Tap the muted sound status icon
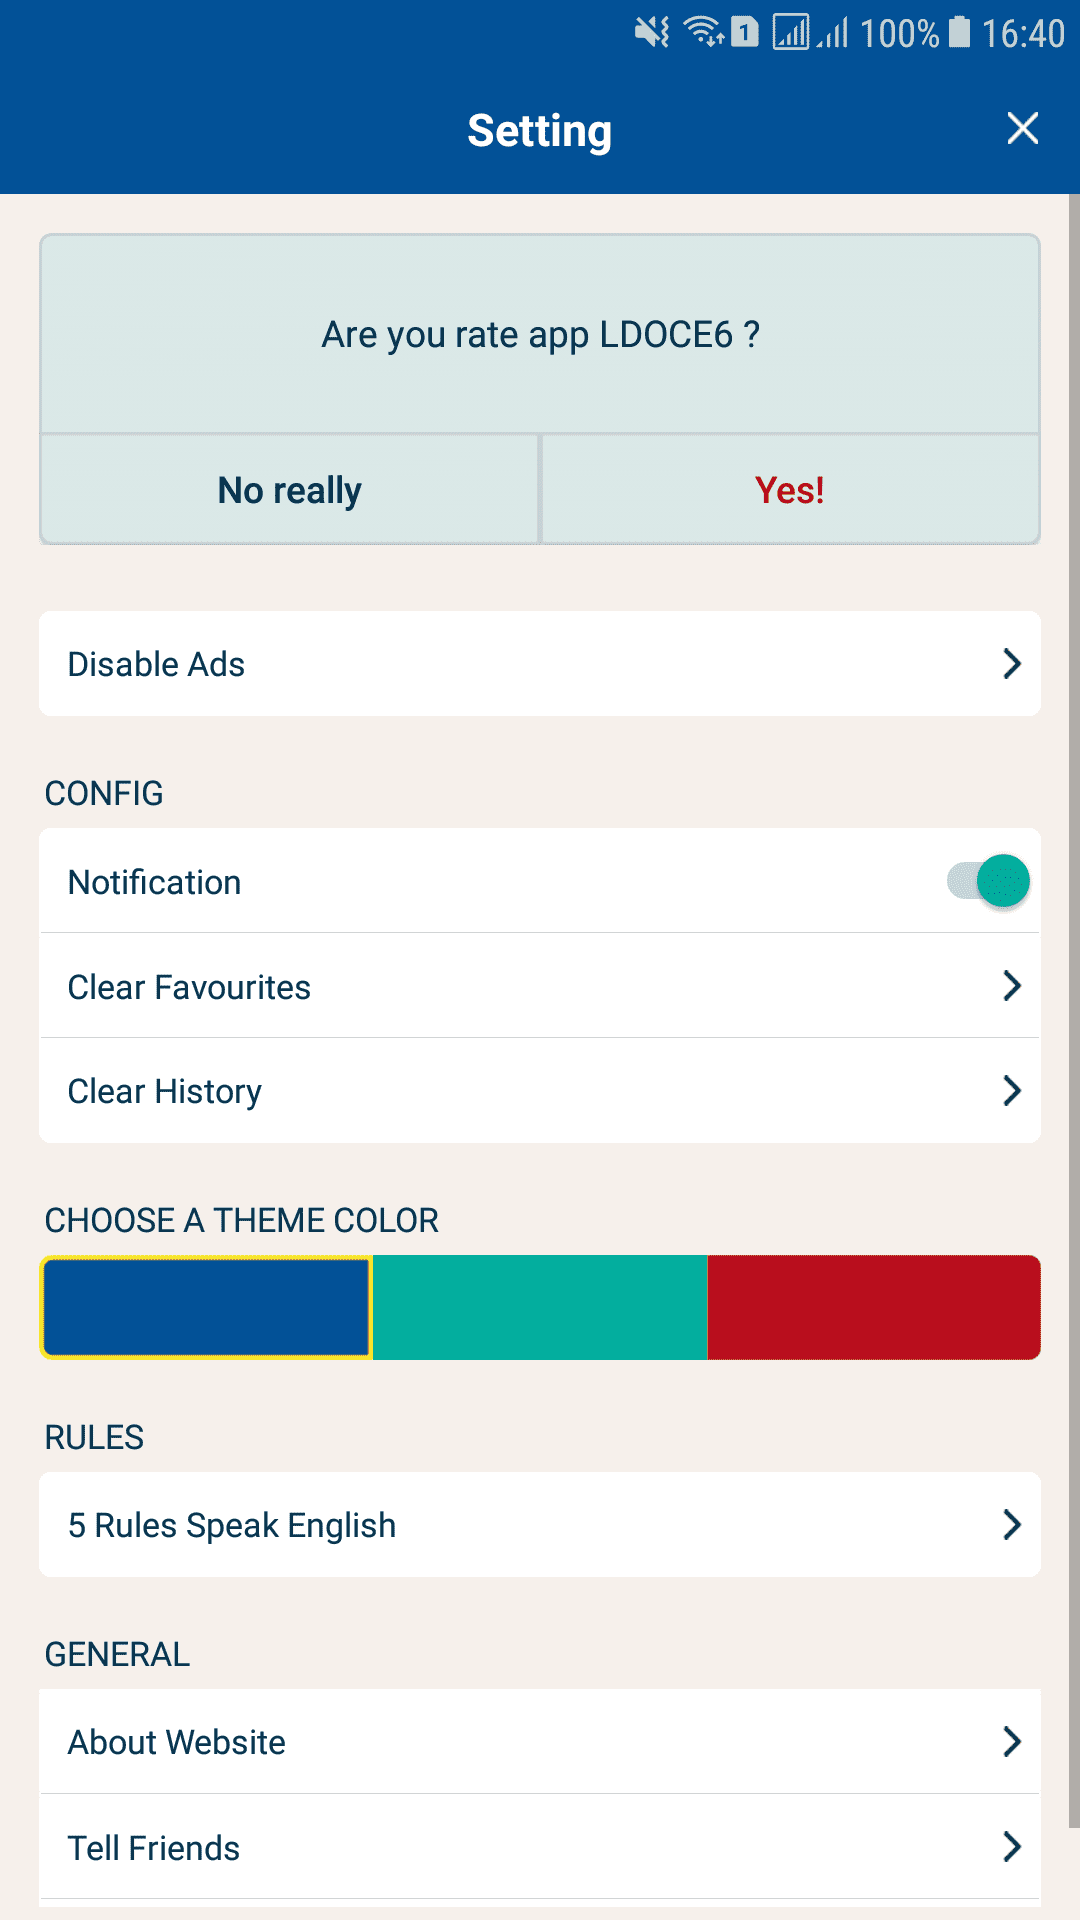This screenshot has height=1920, width=1080. [652, 33]
